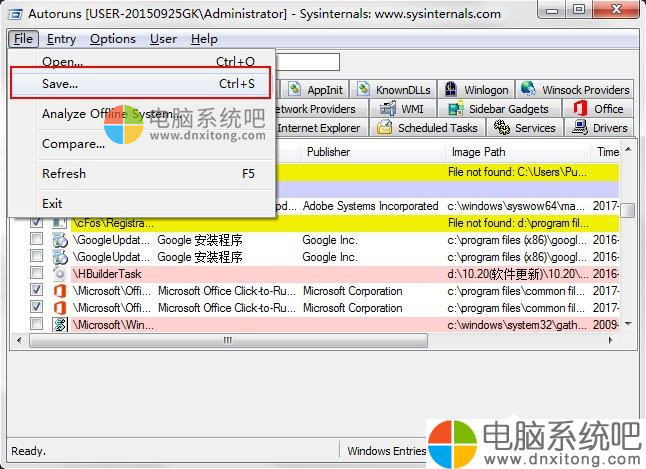The width and height of the screenshot is (646, 469).
Task: Check the HBuilderTask entry checkbox
Action: (36, 273)
